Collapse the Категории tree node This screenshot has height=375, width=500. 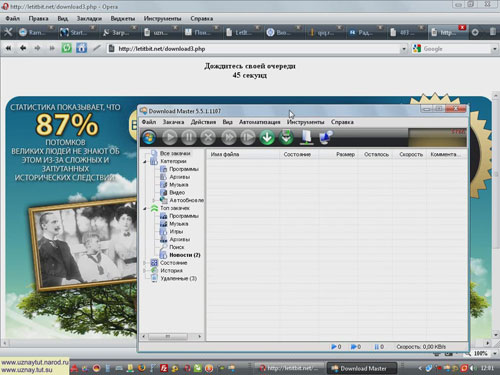click(145, 161)
